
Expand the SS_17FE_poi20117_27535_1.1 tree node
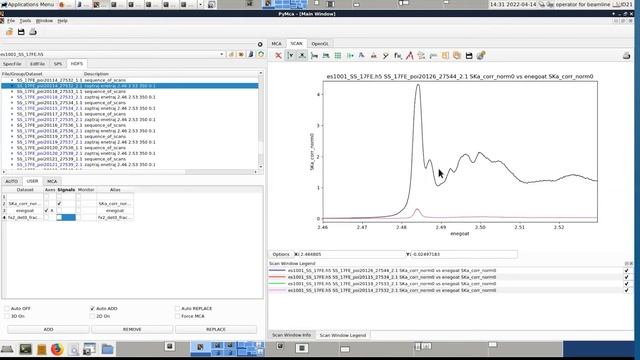pyautogui.click(x=12, y=114)
